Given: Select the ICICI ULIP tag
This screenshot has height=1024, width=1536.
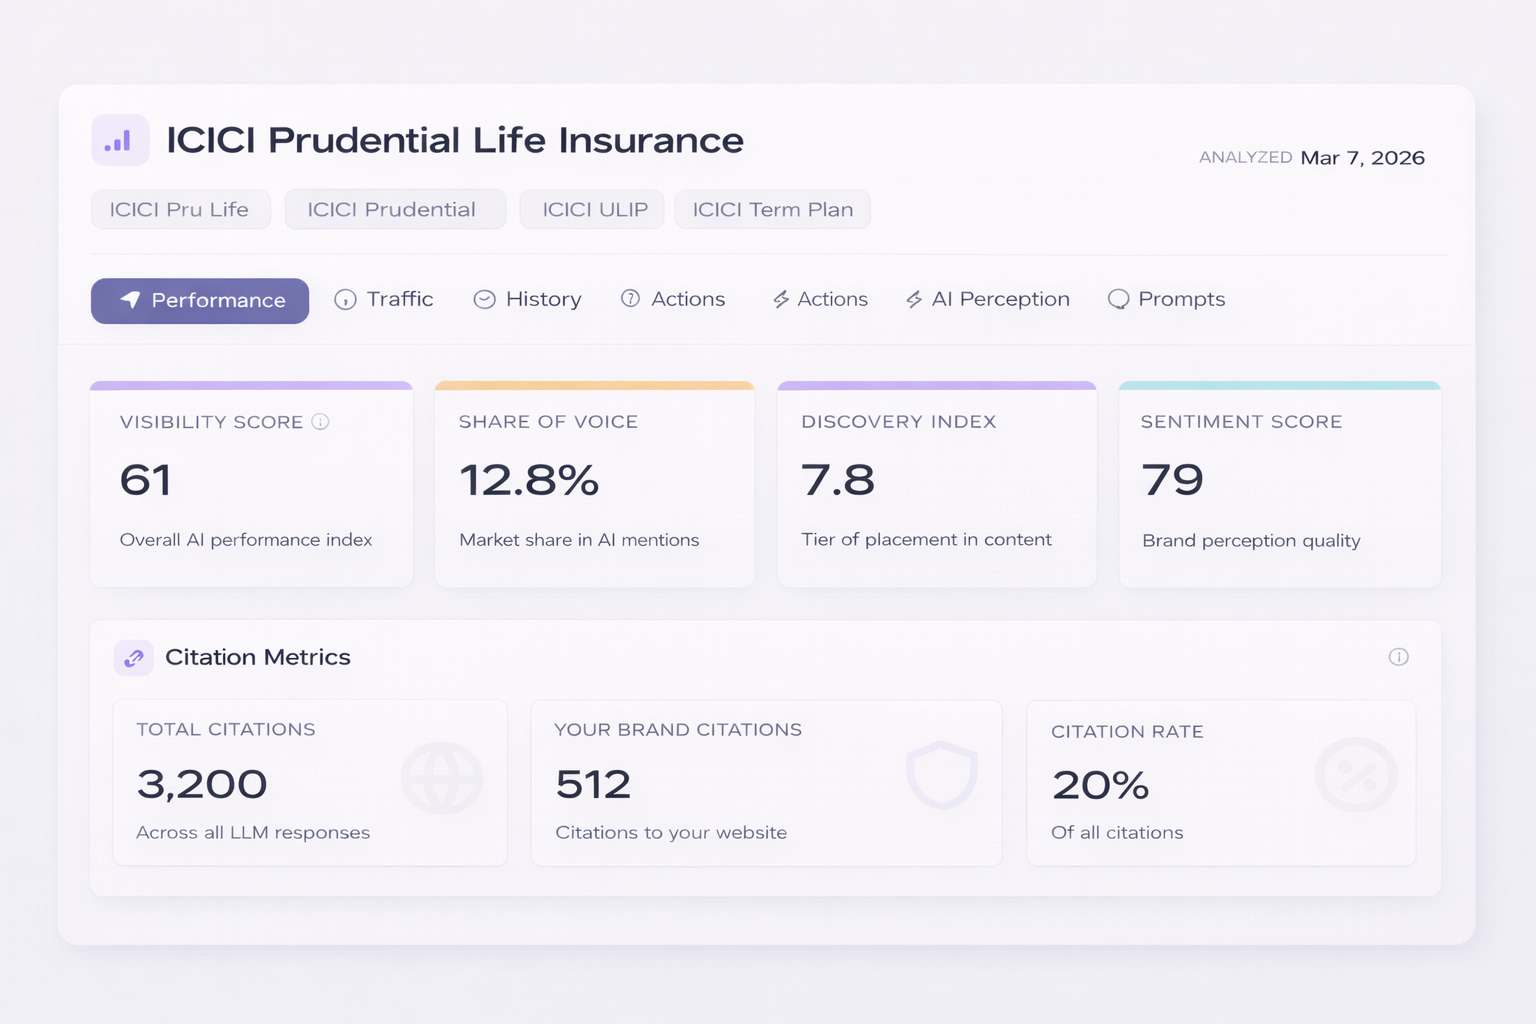Looking at the screenshot, I should 593,210.
